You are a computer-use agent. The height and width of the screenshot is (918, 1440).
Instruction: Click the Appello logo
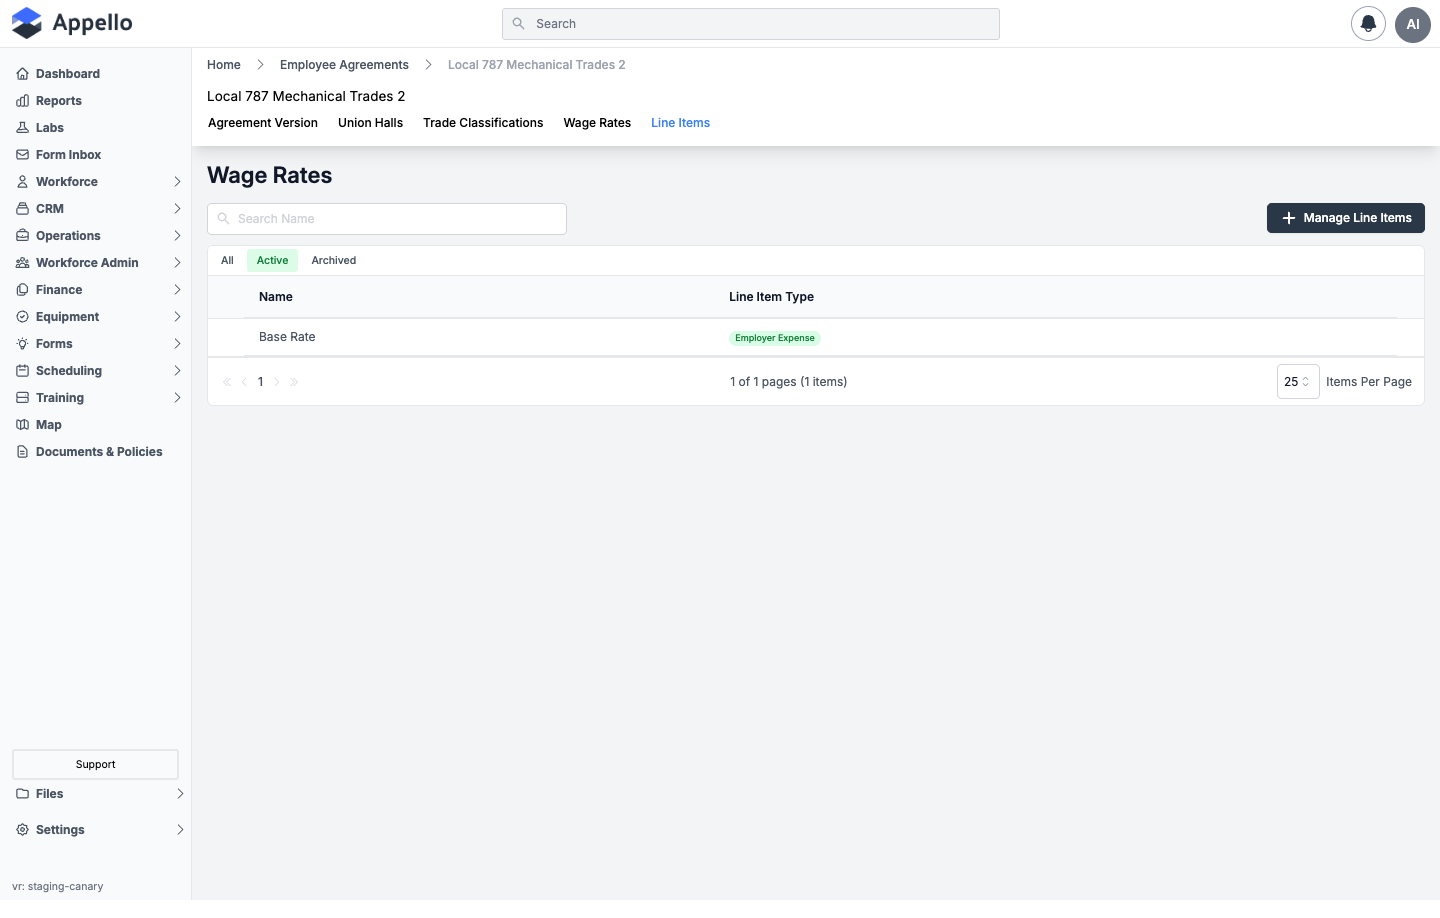(x=72, y=23)
